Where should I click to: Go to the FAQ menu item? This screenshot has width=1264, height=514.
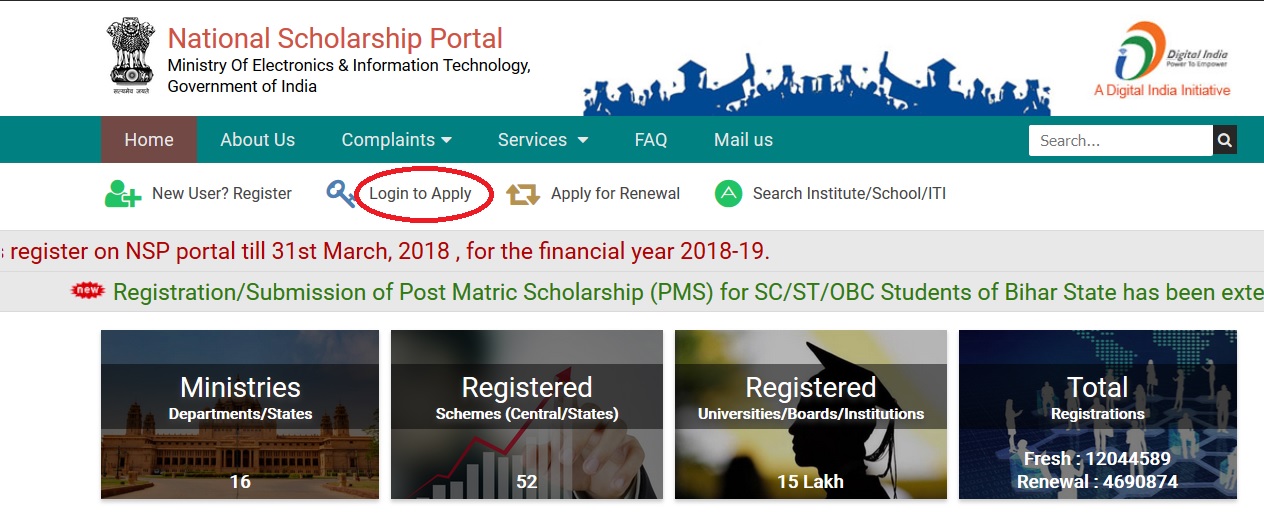pos(651,140)
